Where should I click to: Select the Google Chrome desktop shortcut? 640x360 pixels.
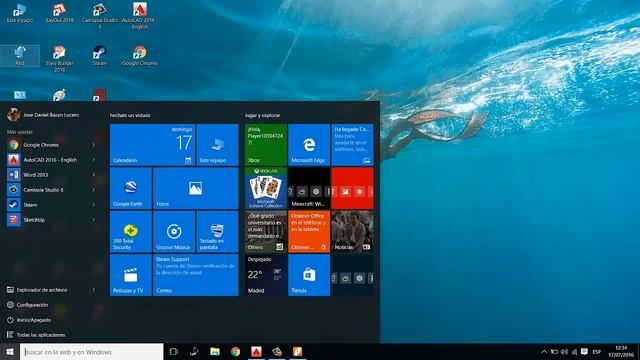[x=140, y=56]
